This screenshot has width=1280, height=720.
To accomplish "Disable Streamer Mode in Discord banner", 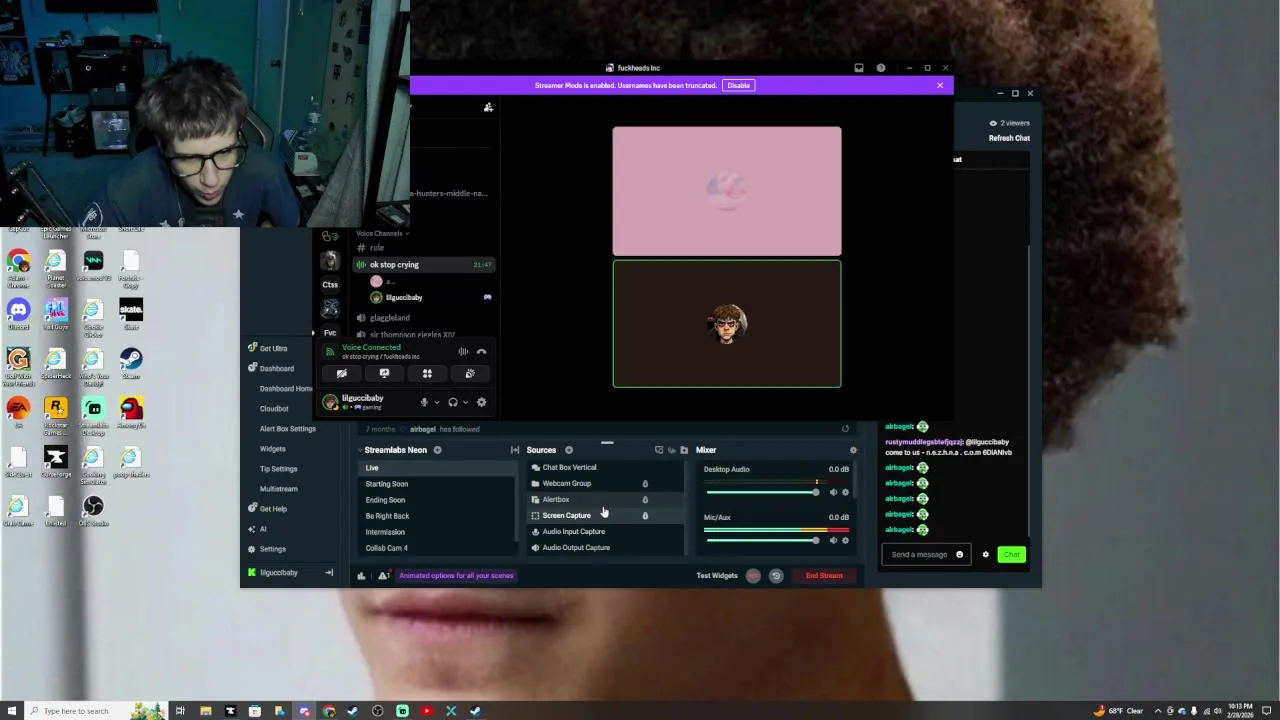I will [738, 85].
